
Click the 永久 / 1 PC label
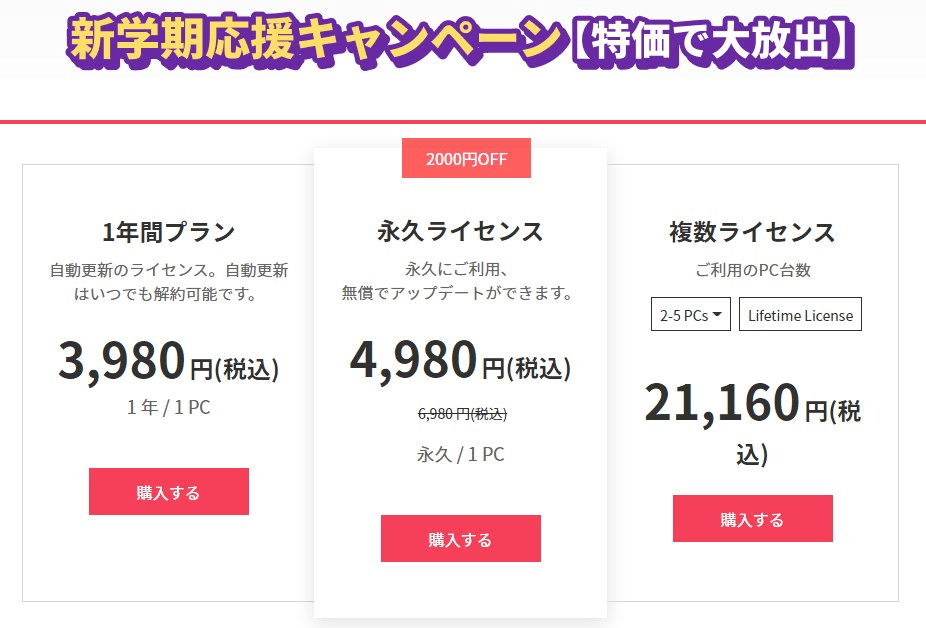461,454
